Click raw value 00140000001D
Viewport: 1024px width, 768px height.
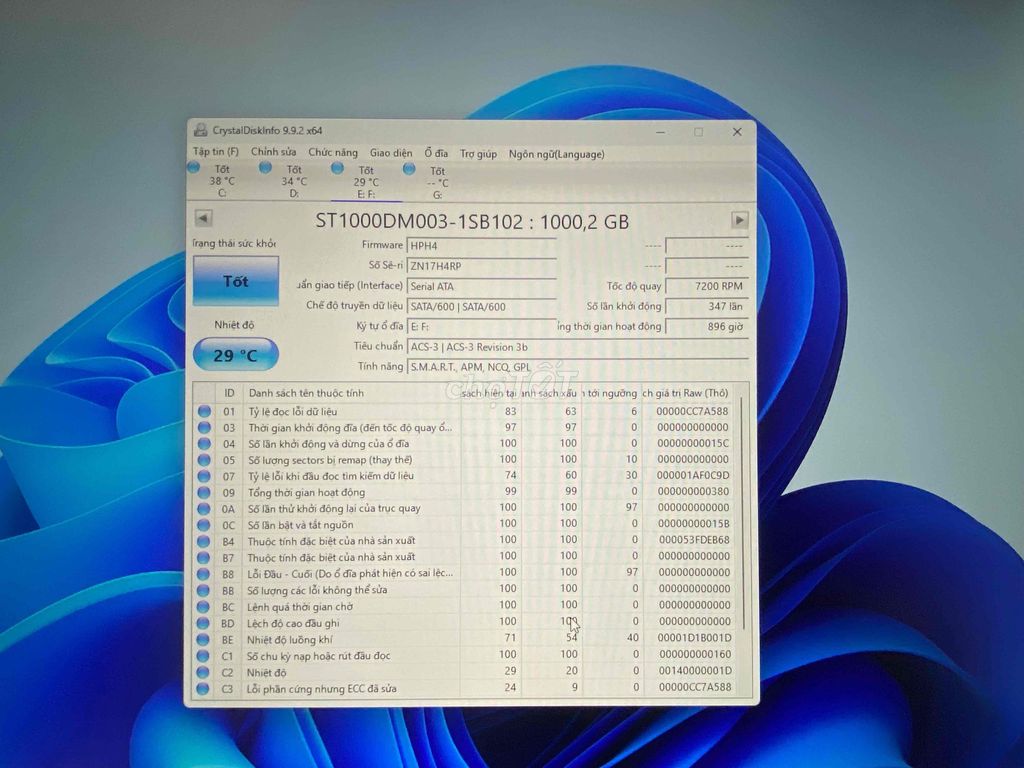pyautogui.click(x=695, y=671)
